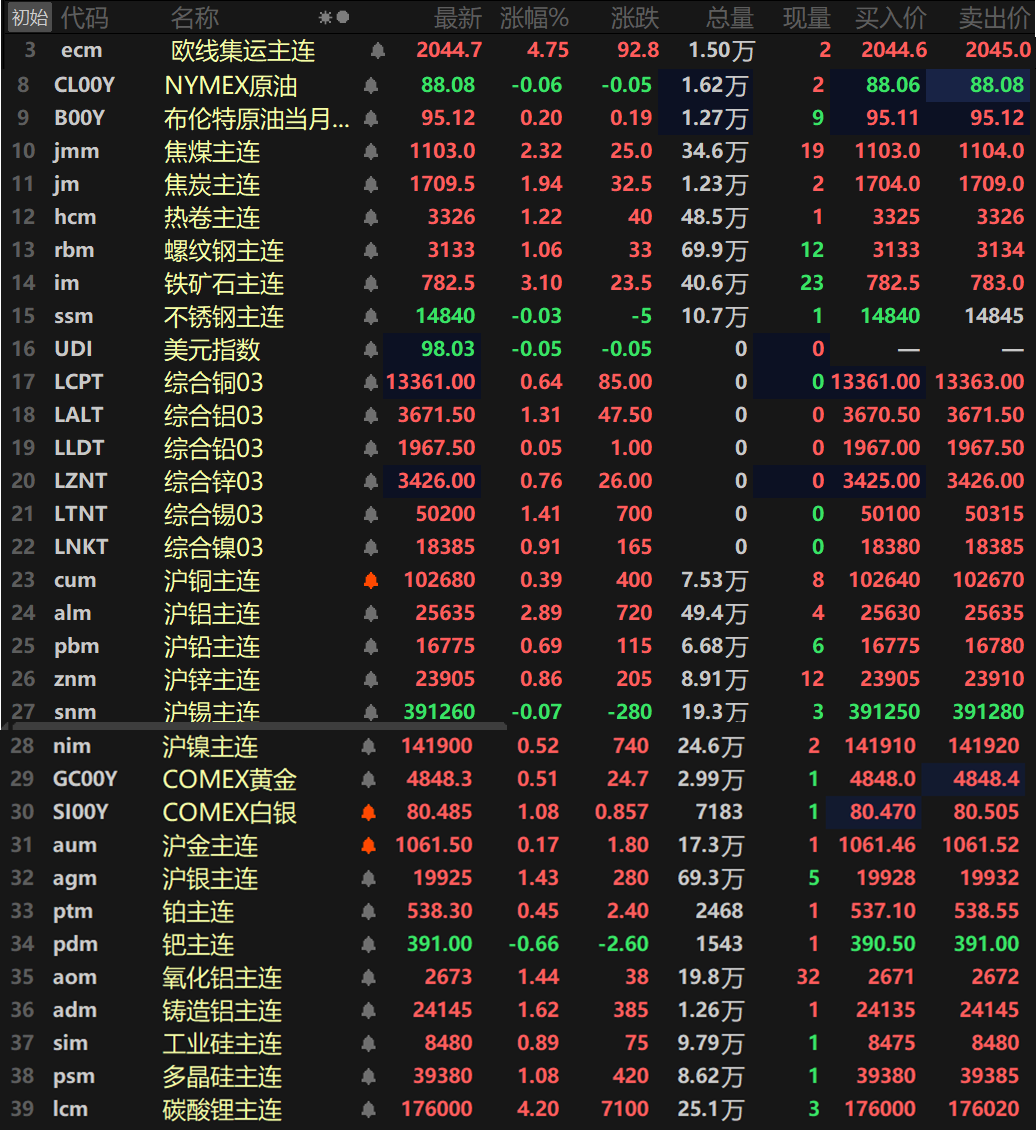Click the alert bell next to 铂主连

(369, 911)
